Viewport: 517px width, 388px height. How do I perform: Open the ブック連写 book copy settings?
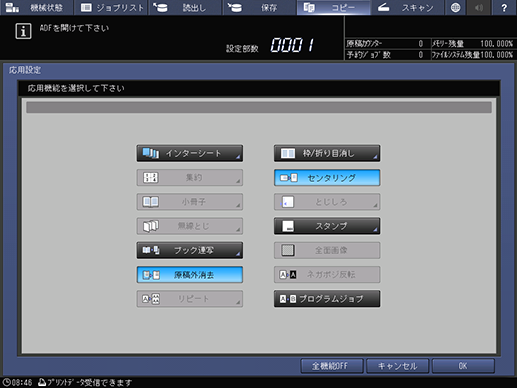click(x=190, y=250)
